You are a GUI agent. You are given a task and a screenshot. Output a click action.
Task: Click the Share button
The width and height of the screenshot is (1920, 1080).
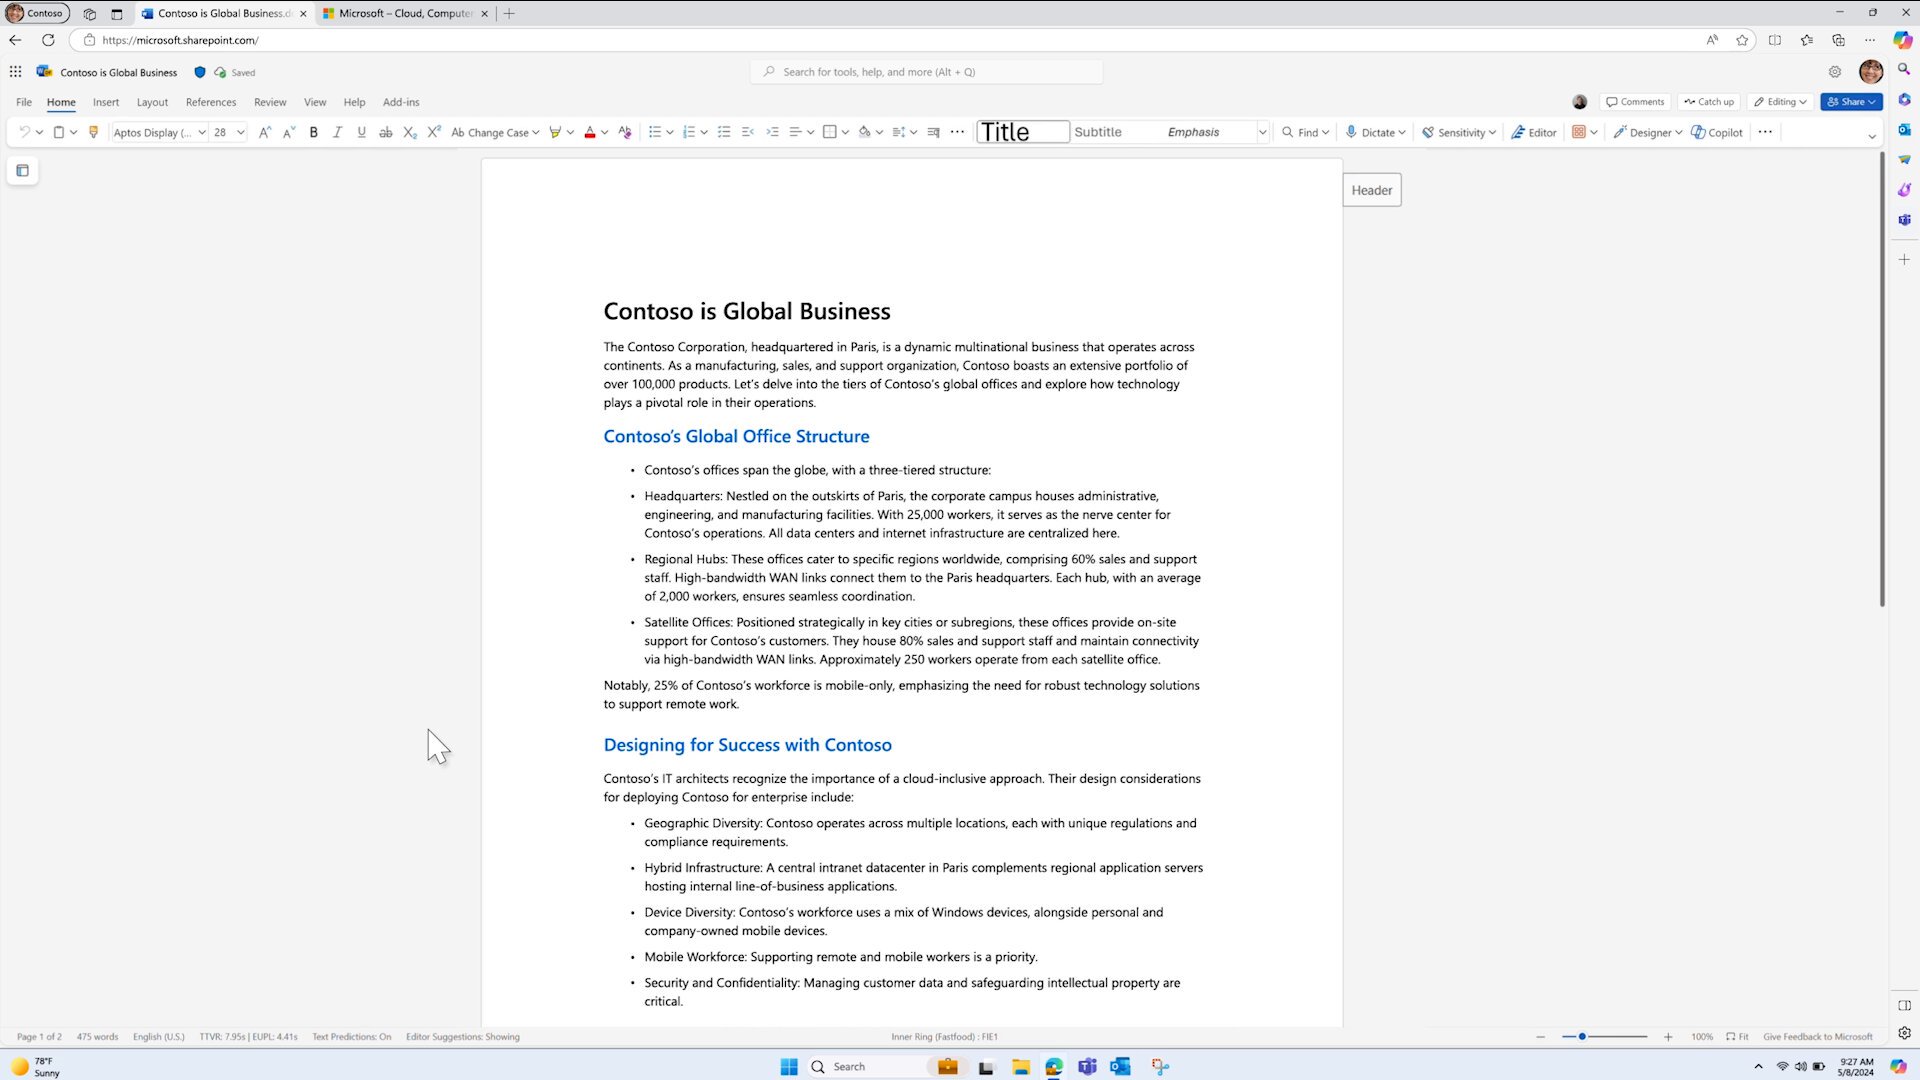pyautogui.click(x=1852, y=102)
